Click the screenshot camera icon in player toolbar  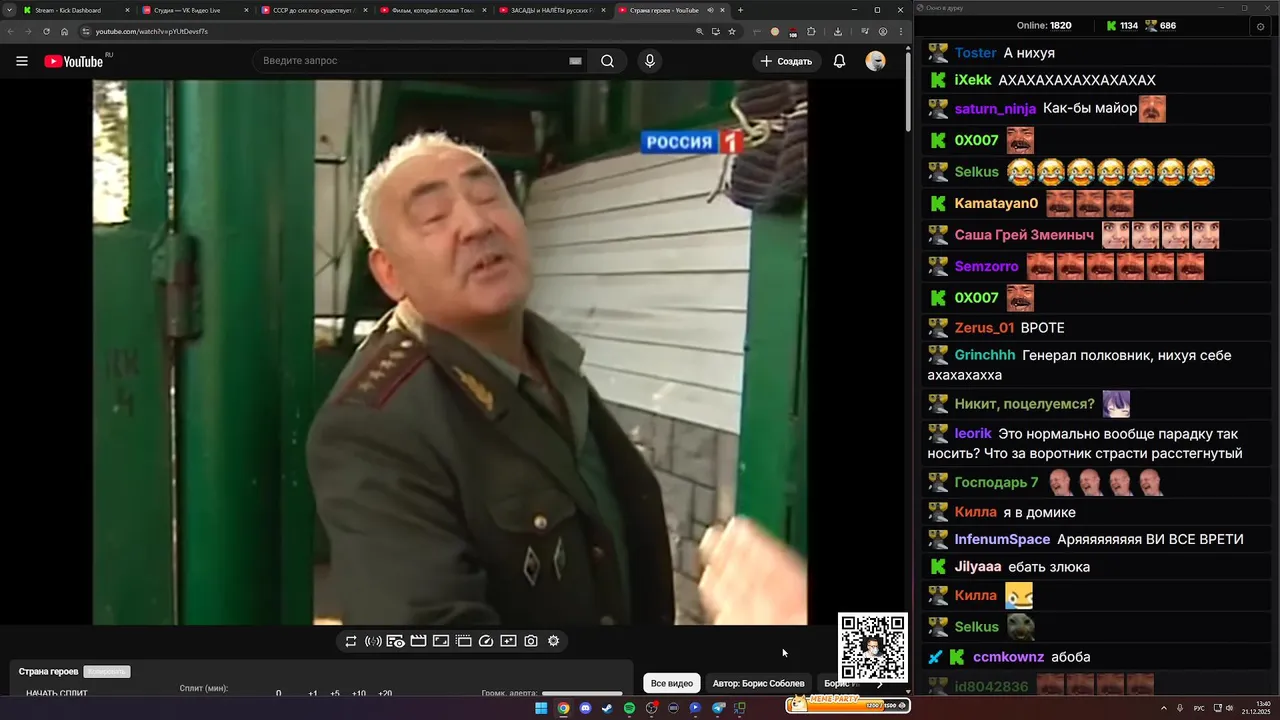pyautogui.click(x=531, y=641)
